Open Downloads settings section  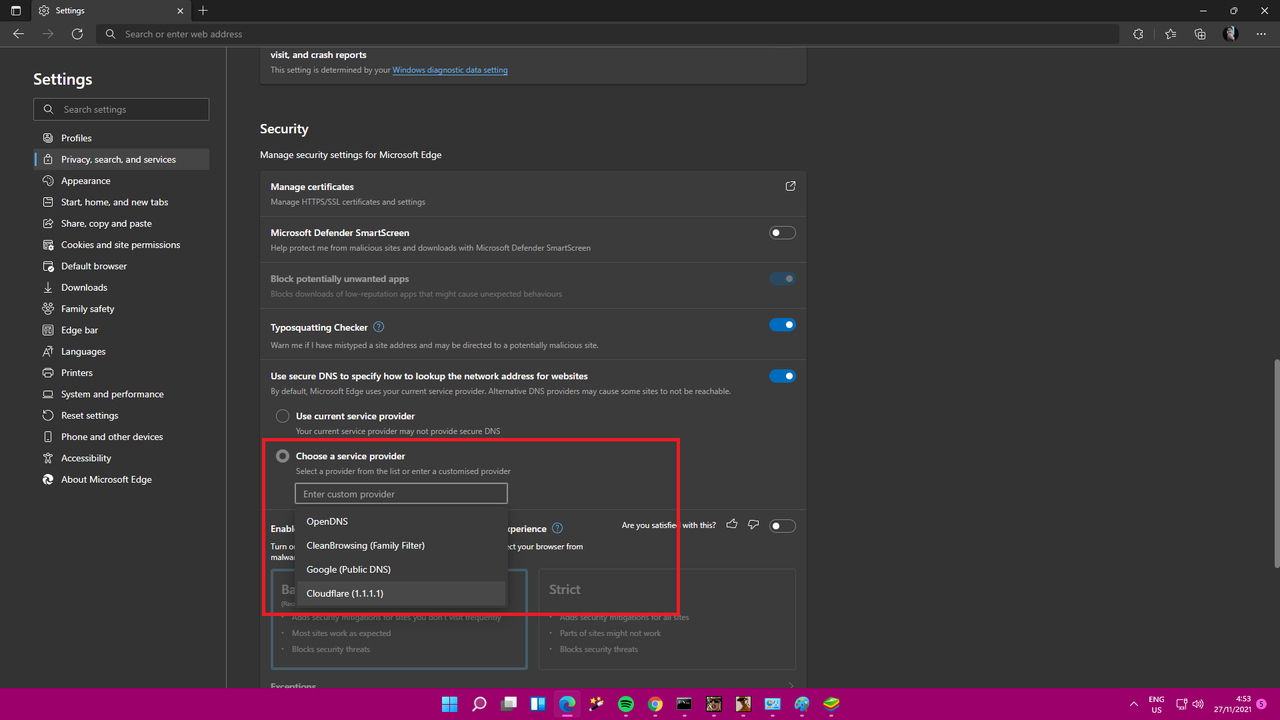pos(121,287)
